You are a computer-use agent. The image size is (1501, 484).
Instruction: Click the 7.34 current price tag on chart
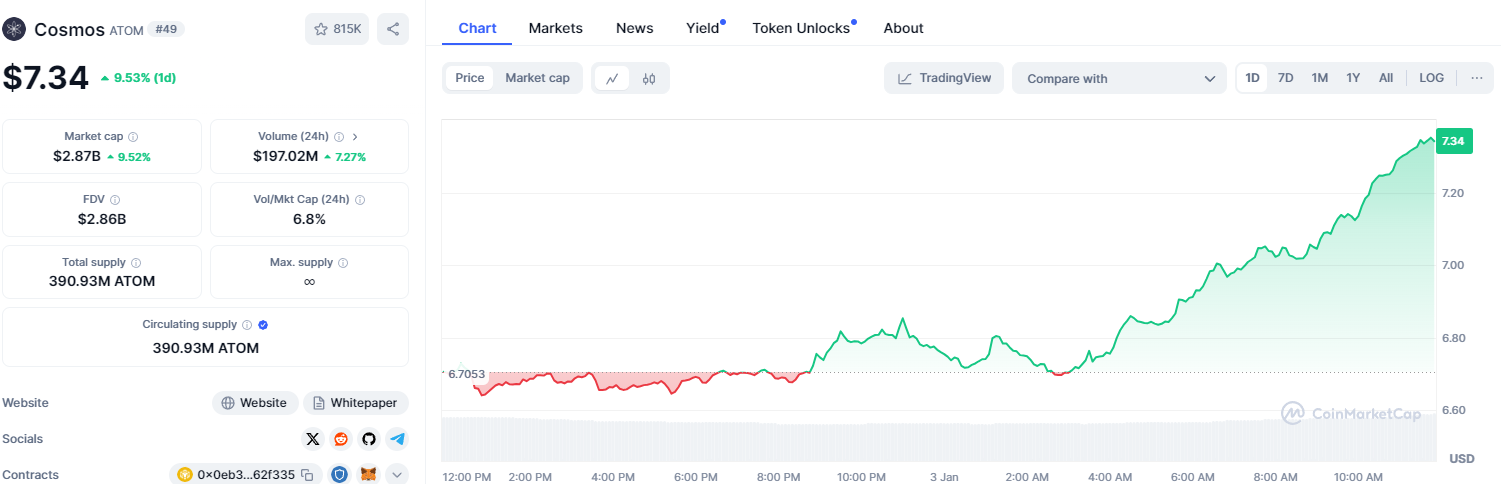[1452, 141]
